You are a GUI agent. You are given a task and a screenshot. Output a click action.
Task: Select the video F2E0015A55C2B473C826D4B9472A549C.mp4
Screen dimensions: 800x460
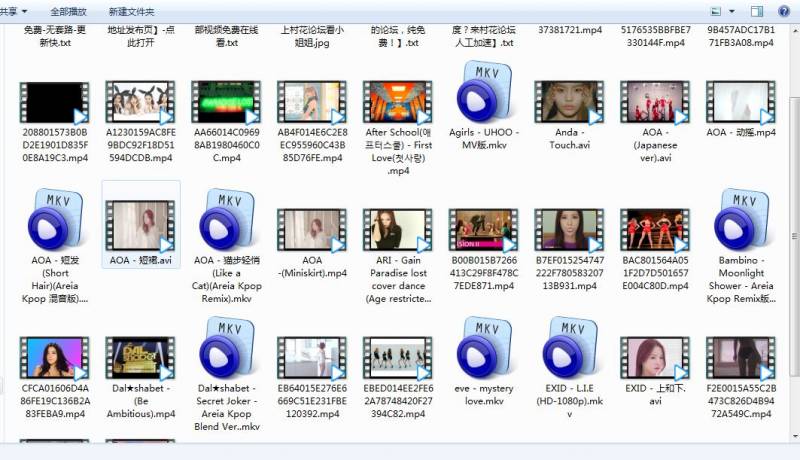tap(740, 359)
